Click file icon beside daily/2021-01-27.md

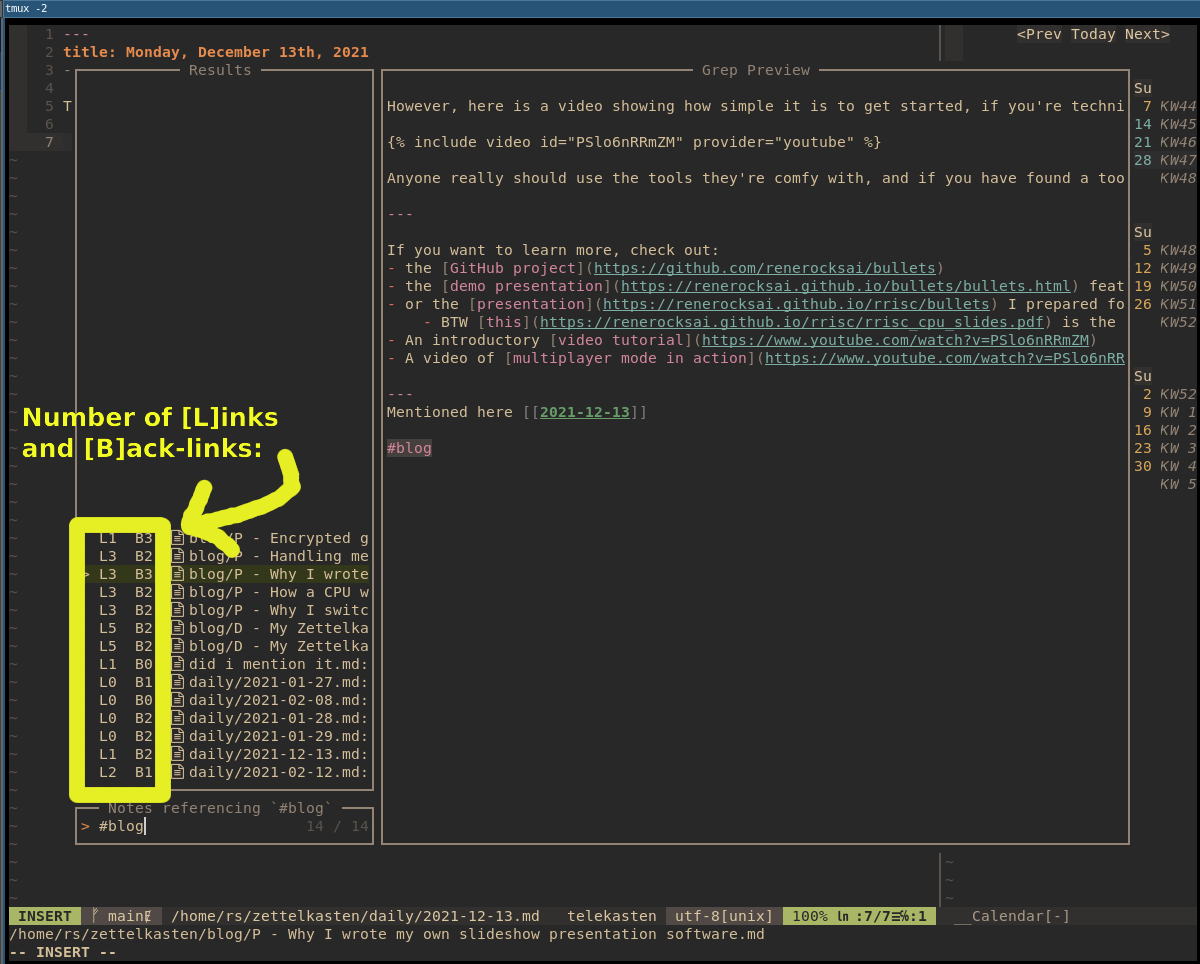pos(178,683)
